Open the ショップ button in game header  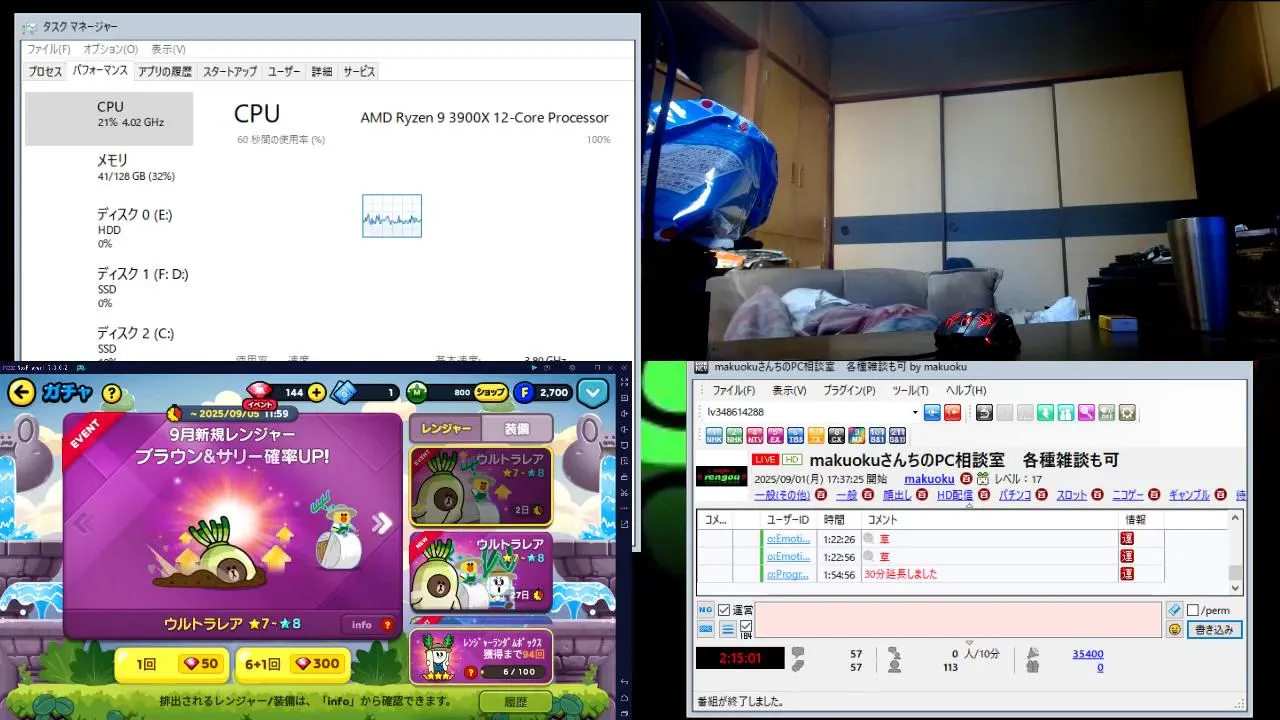pyautogui.click(x=490, y=393)
